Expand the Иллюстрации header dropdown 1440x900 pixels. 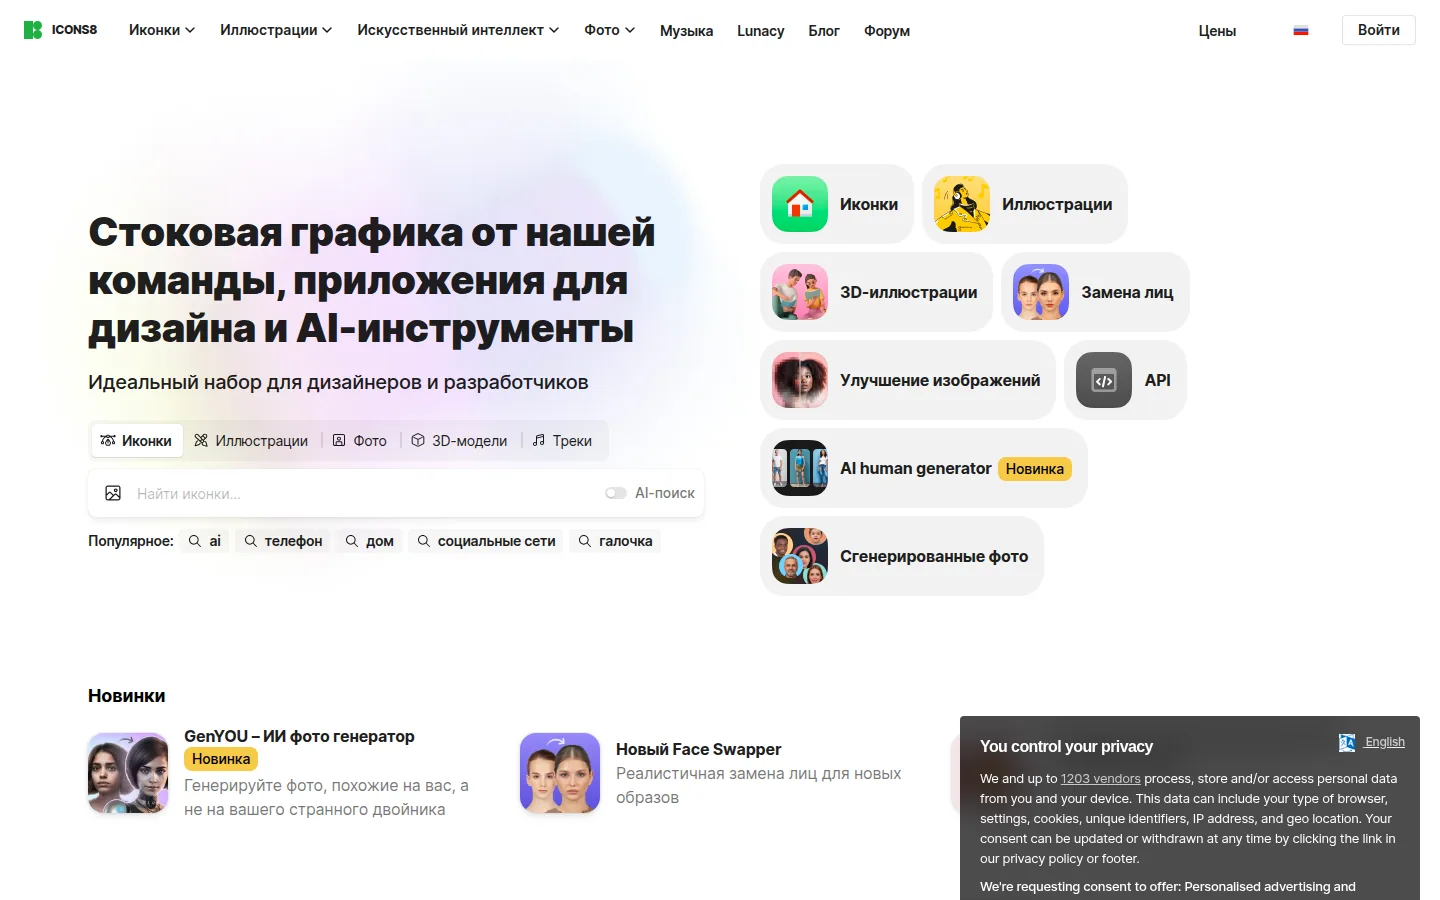276,30
